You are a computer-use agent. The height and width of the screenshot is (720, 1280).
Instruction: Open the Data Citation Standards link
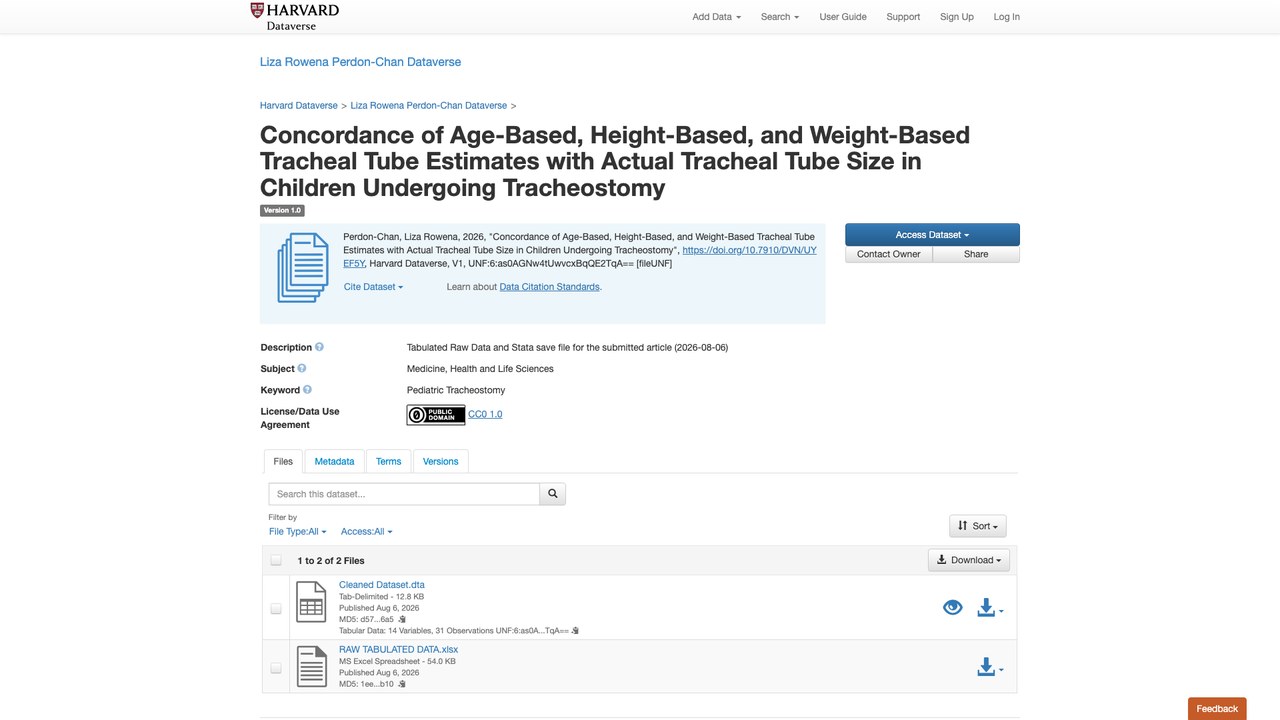550,287
